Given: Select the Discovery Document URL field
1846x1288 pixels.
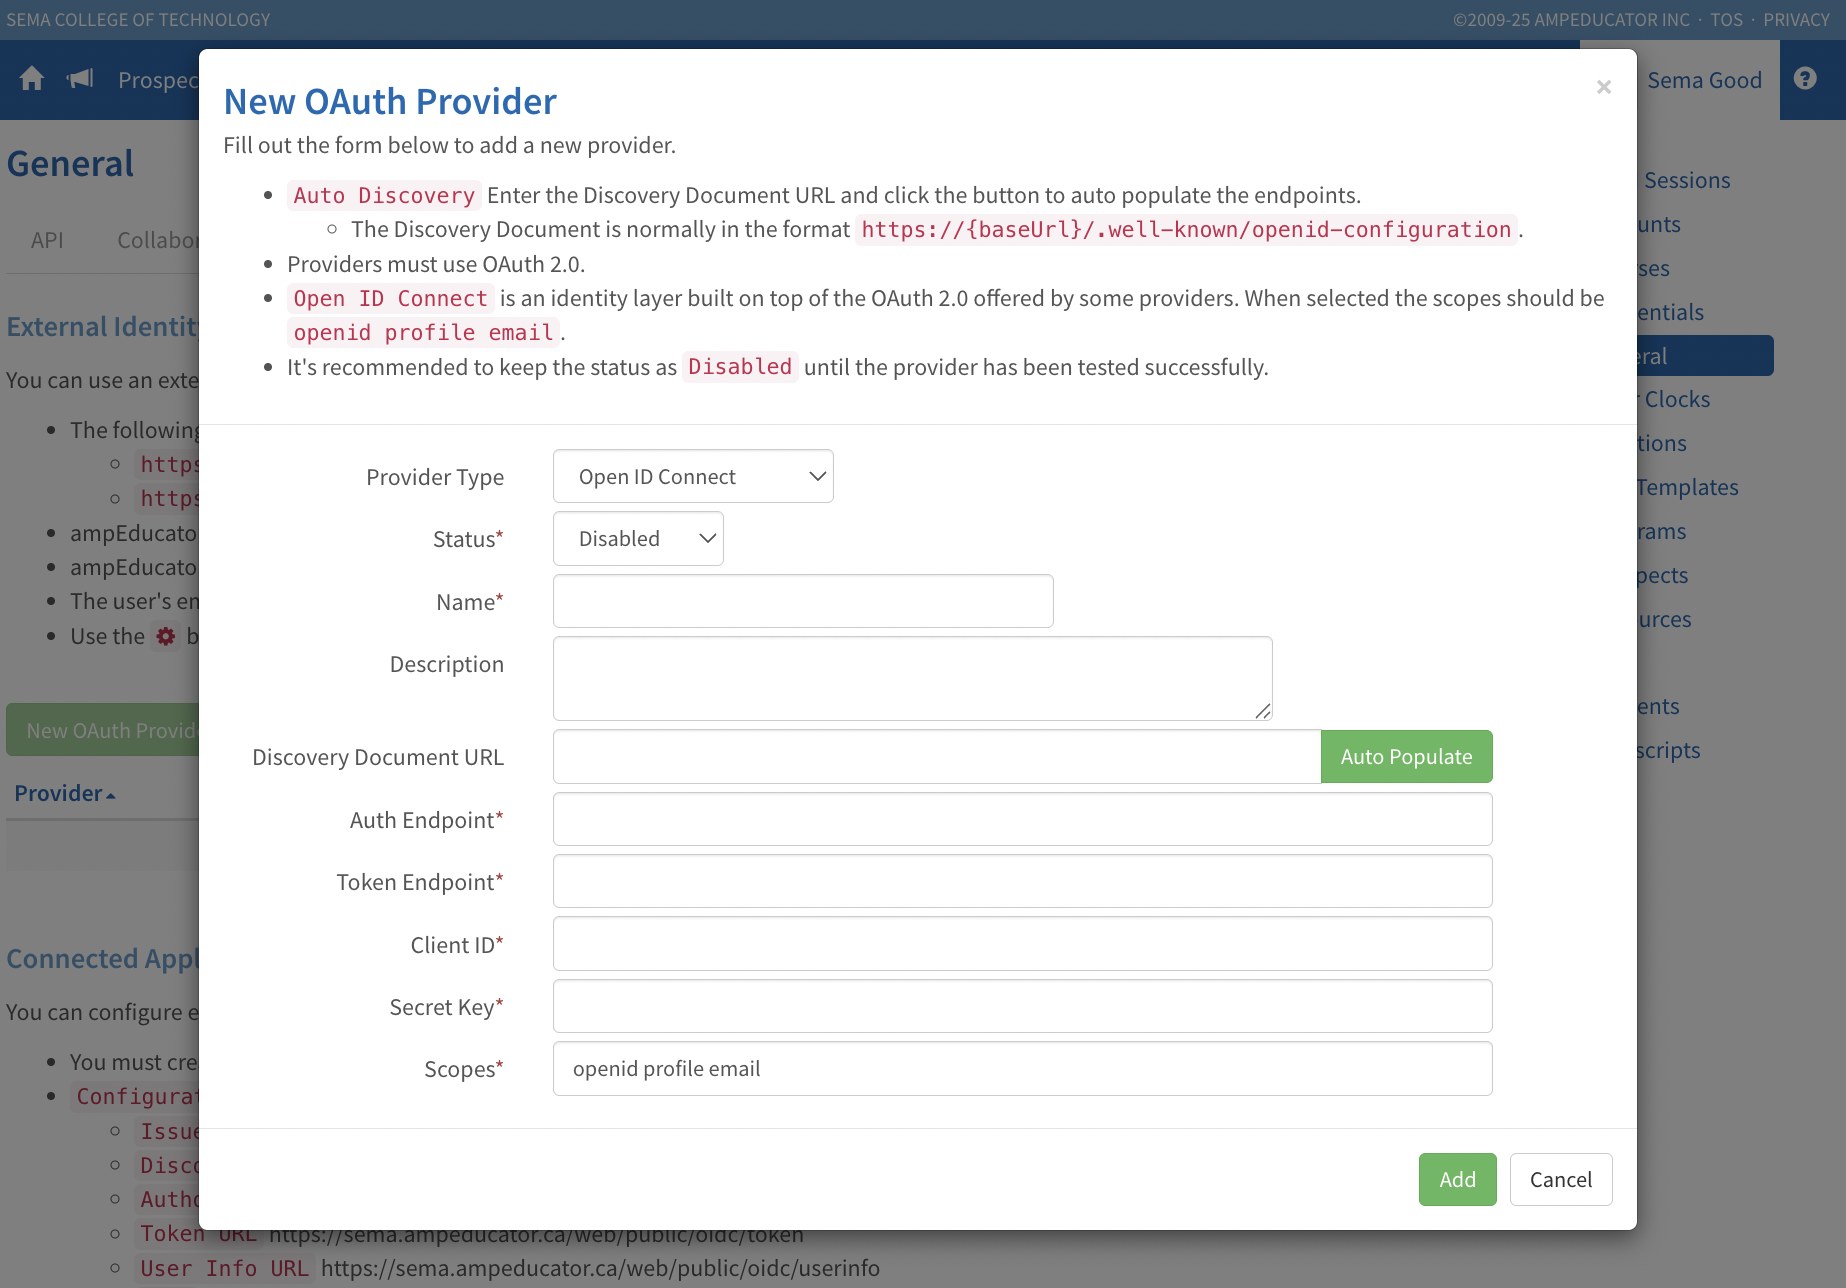Looking at the screenshot, I should [x=937, y=757].
